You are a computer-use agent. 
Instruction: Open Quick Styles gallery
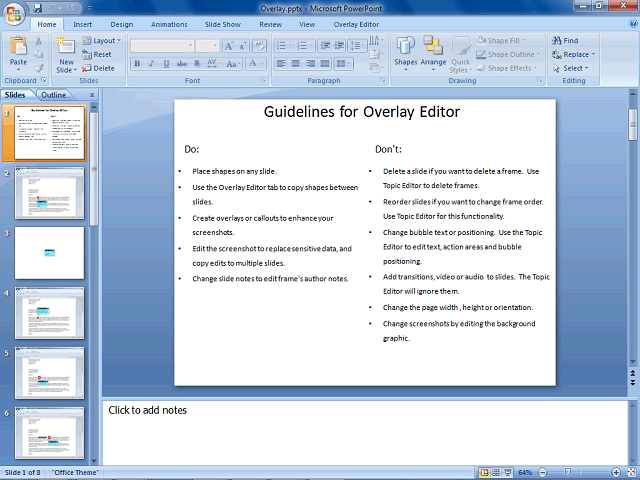pos(461,55)
